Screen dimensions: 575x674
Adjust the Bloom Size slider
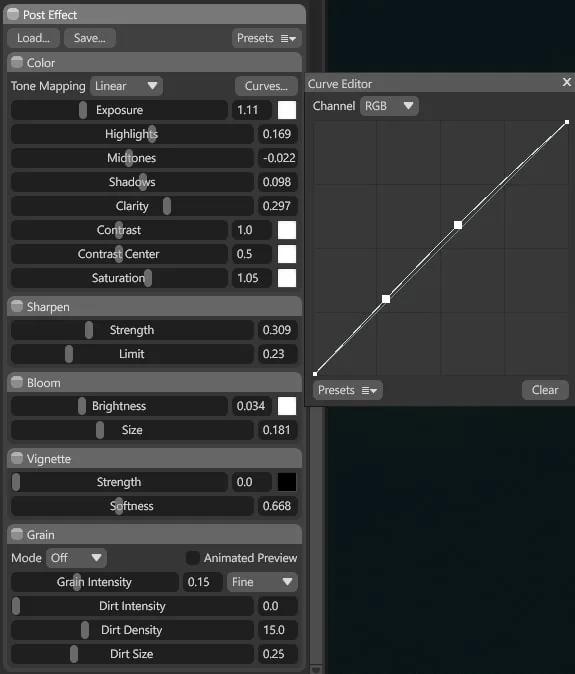(x=132, y=430)
